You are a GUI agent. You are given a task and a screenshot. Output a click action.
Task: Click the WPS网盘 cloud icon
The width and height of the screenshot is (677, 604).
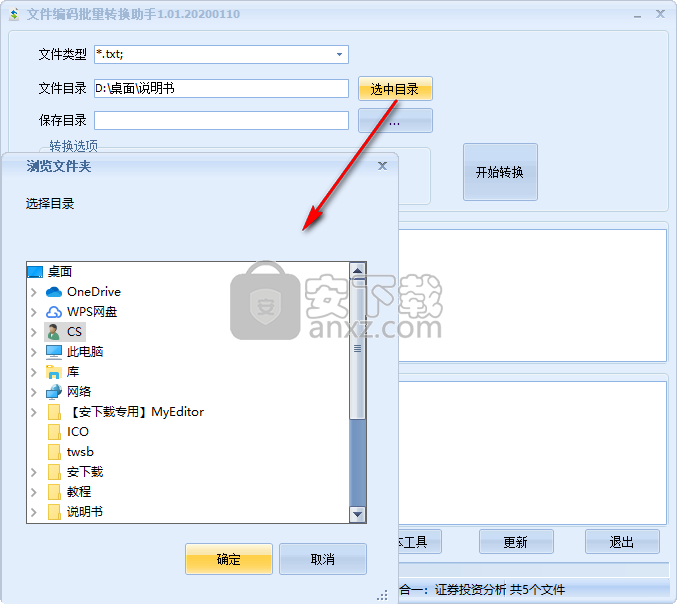click(x=54, y=312)
